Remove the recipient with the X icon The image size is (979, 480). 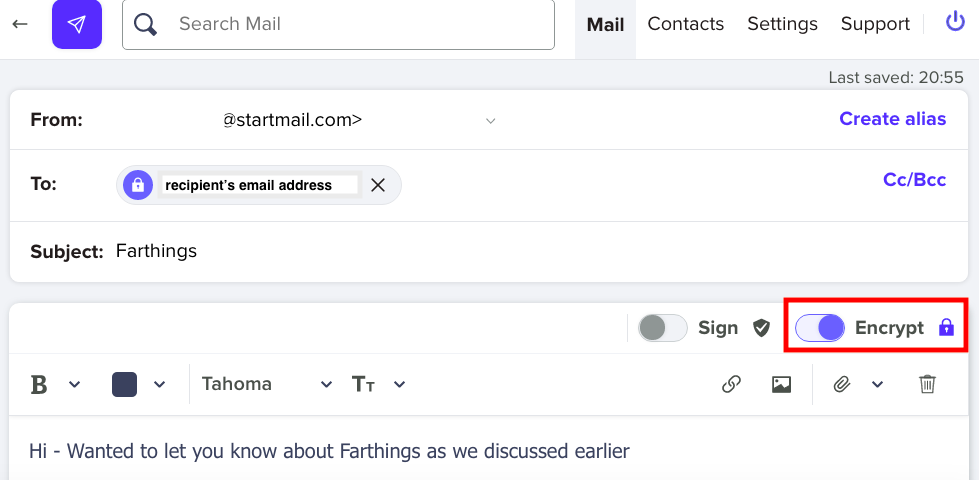(377, 185)
